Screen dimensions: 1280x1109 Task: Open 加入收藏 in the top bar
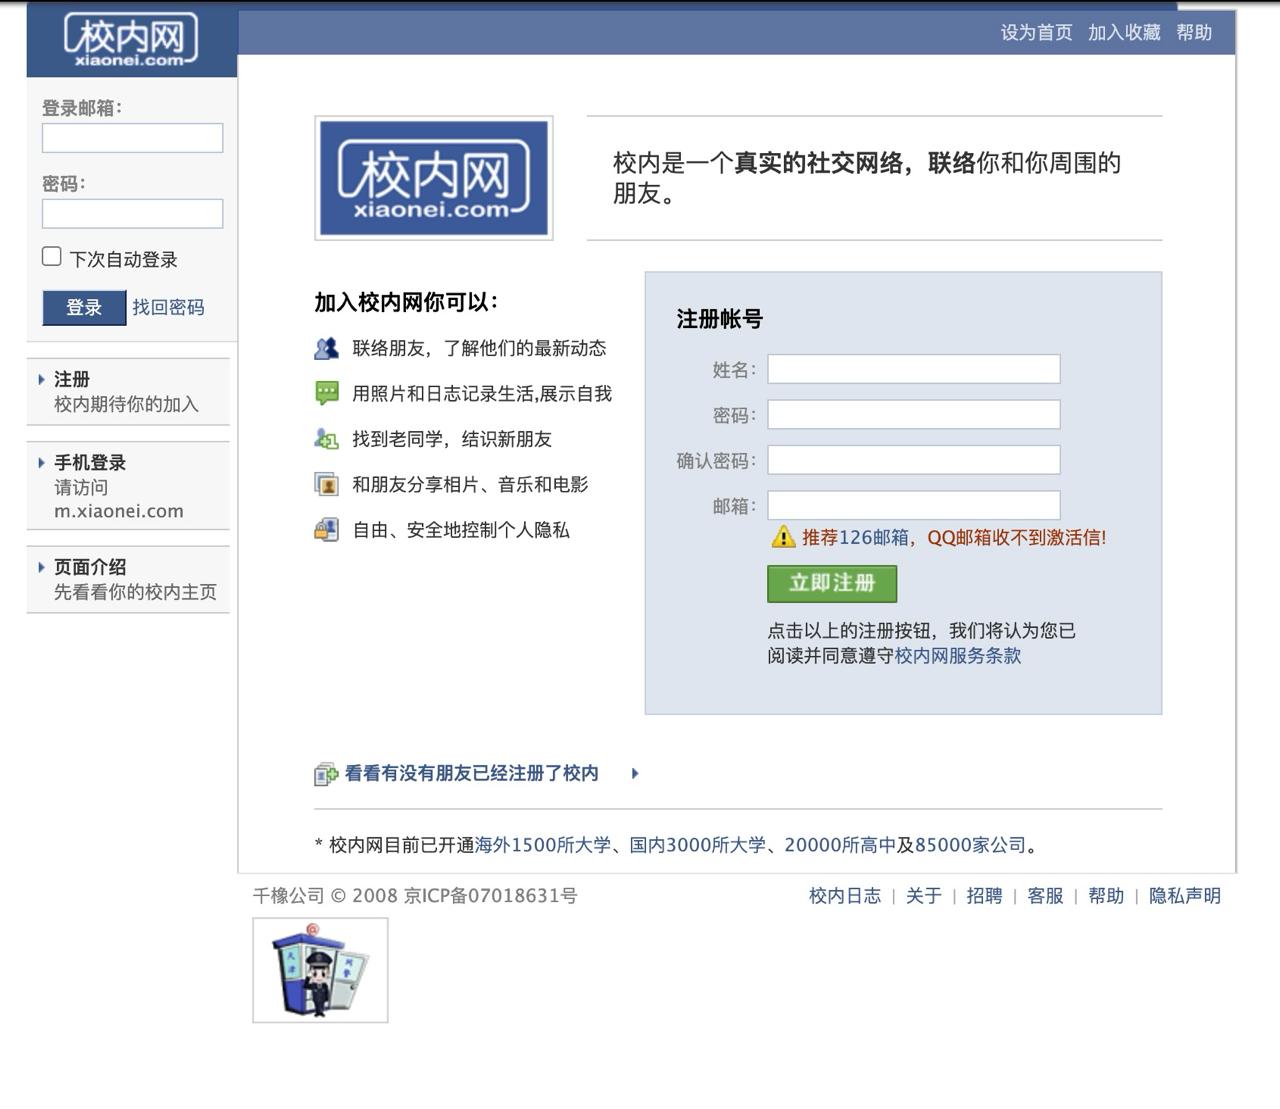(x=1124, y=32)
